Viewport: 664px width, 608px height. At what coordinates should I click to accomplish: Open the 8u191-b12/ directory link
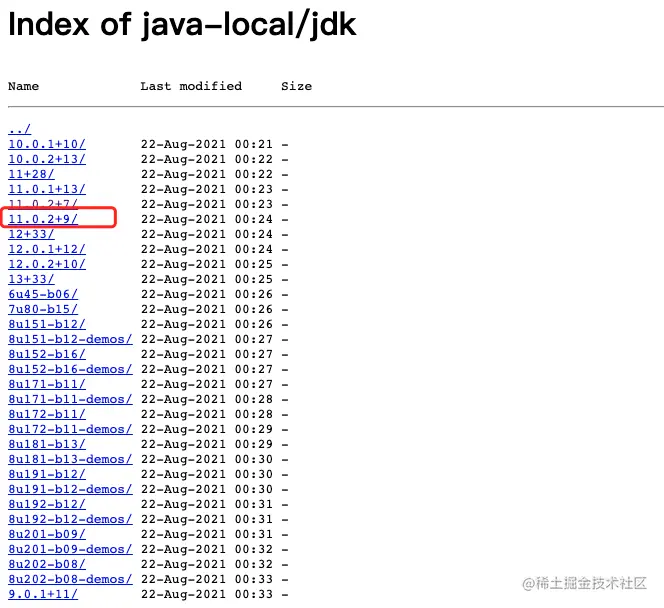point(47,474)
